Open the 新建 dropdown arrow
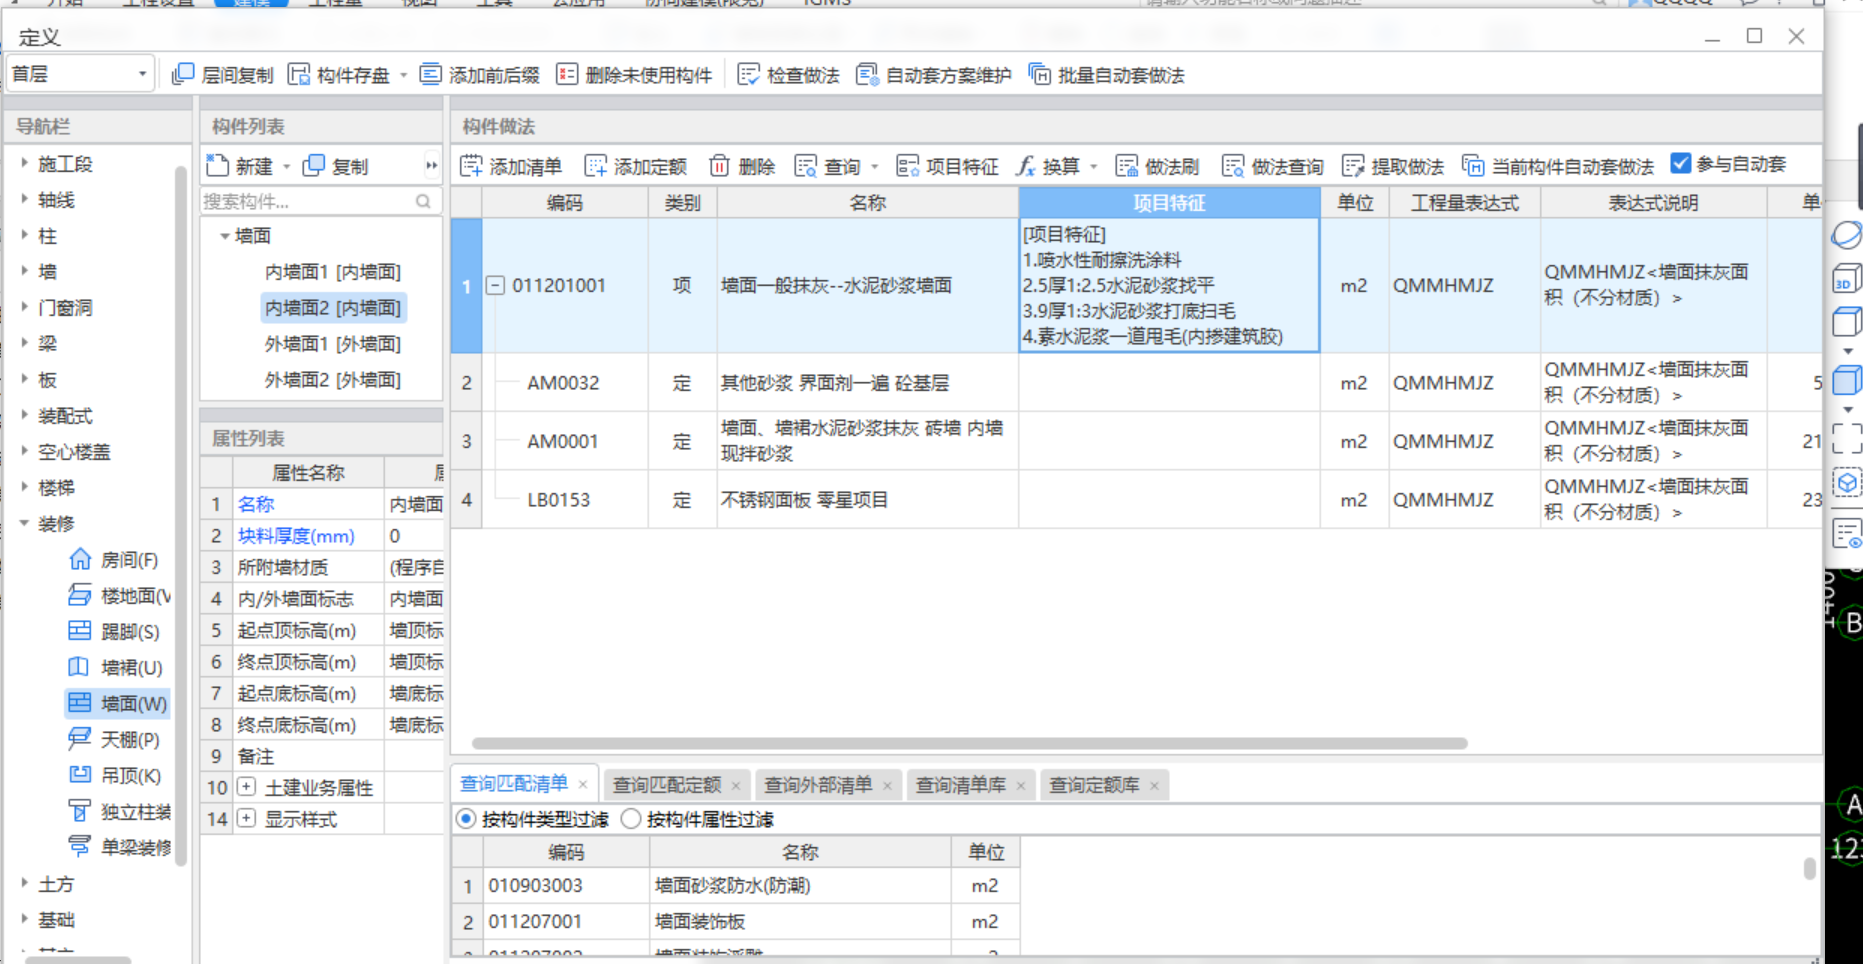 tap(286, 167)
